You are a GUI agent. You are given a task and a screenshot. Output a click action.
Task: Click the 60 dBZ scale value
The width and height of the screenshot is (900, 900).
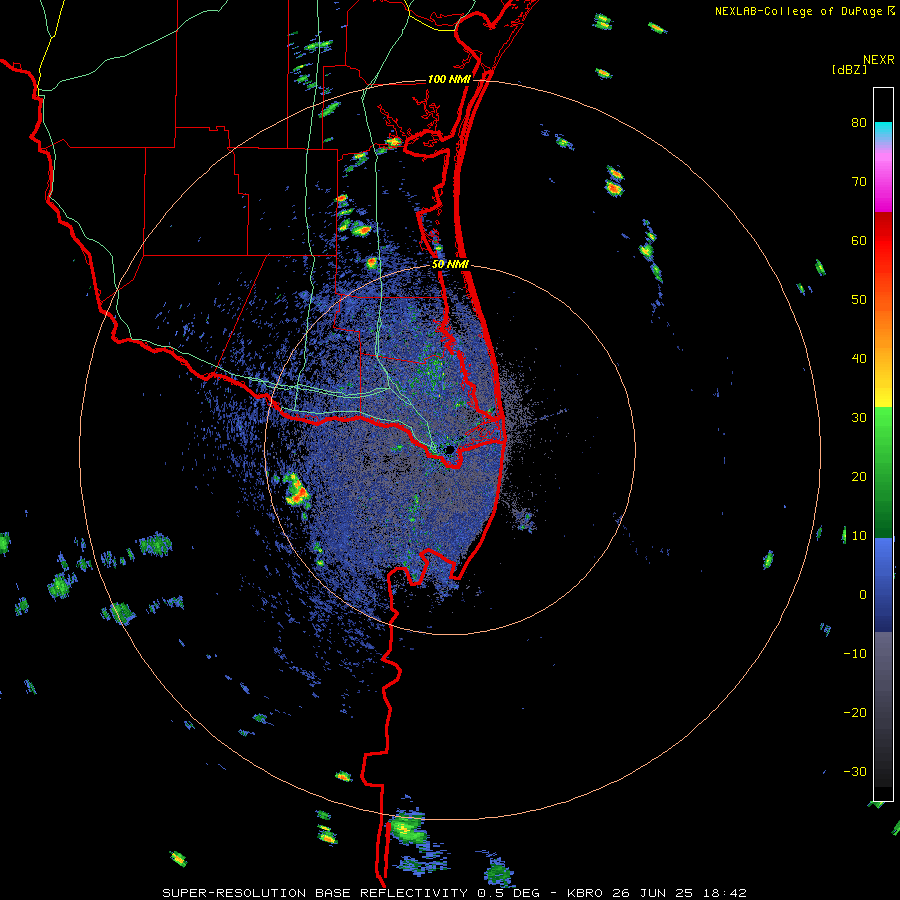tap(859, 241)
